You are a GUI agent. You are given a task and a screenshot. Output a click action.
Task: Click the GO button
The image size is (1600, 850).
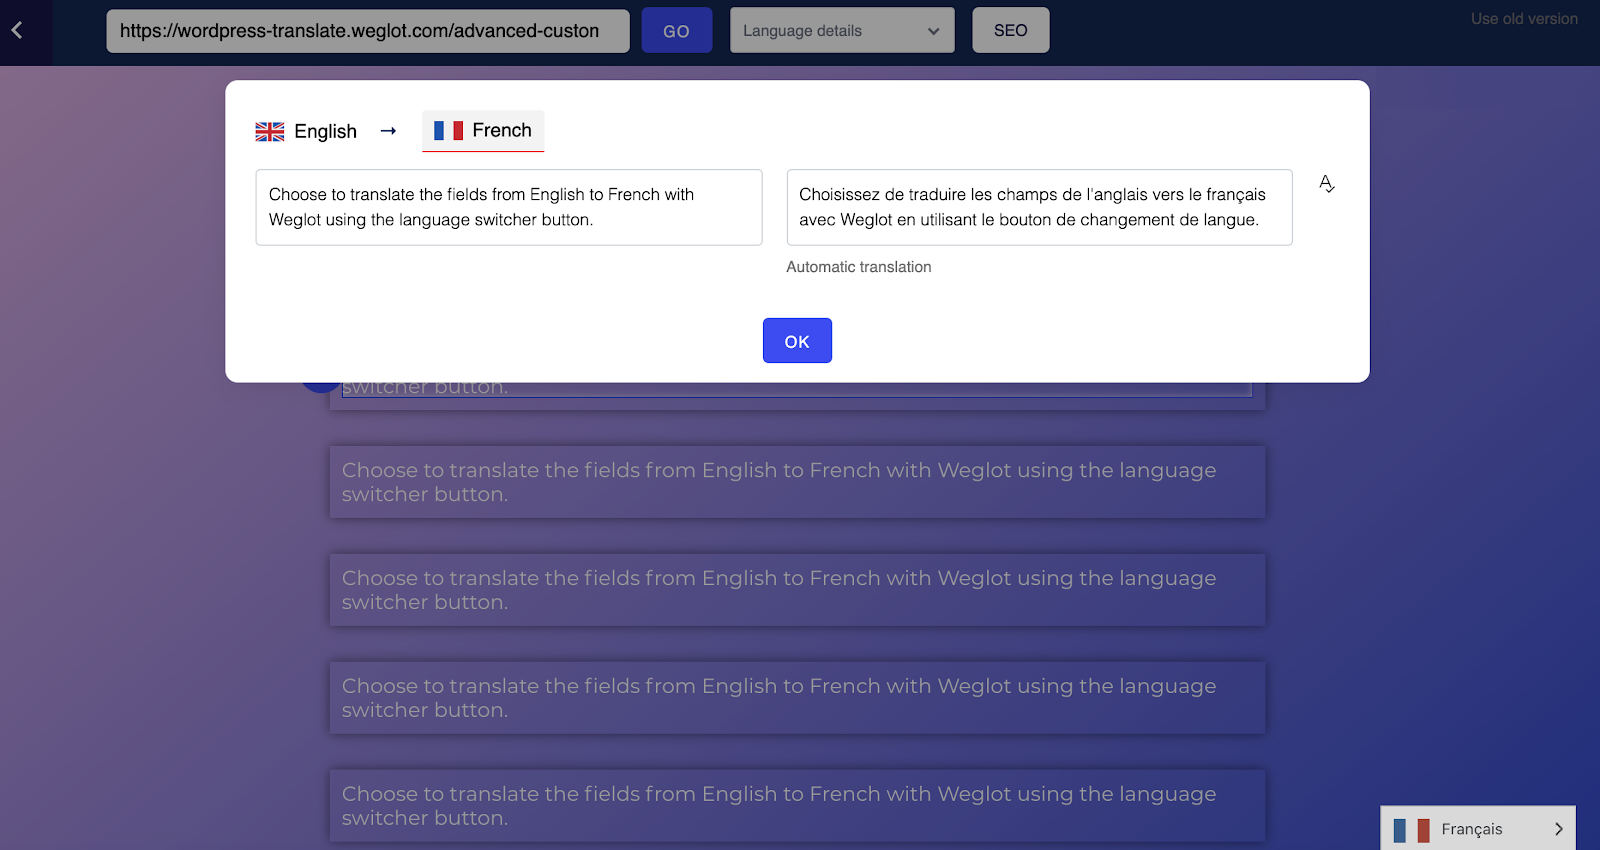(x=677, y=31)
